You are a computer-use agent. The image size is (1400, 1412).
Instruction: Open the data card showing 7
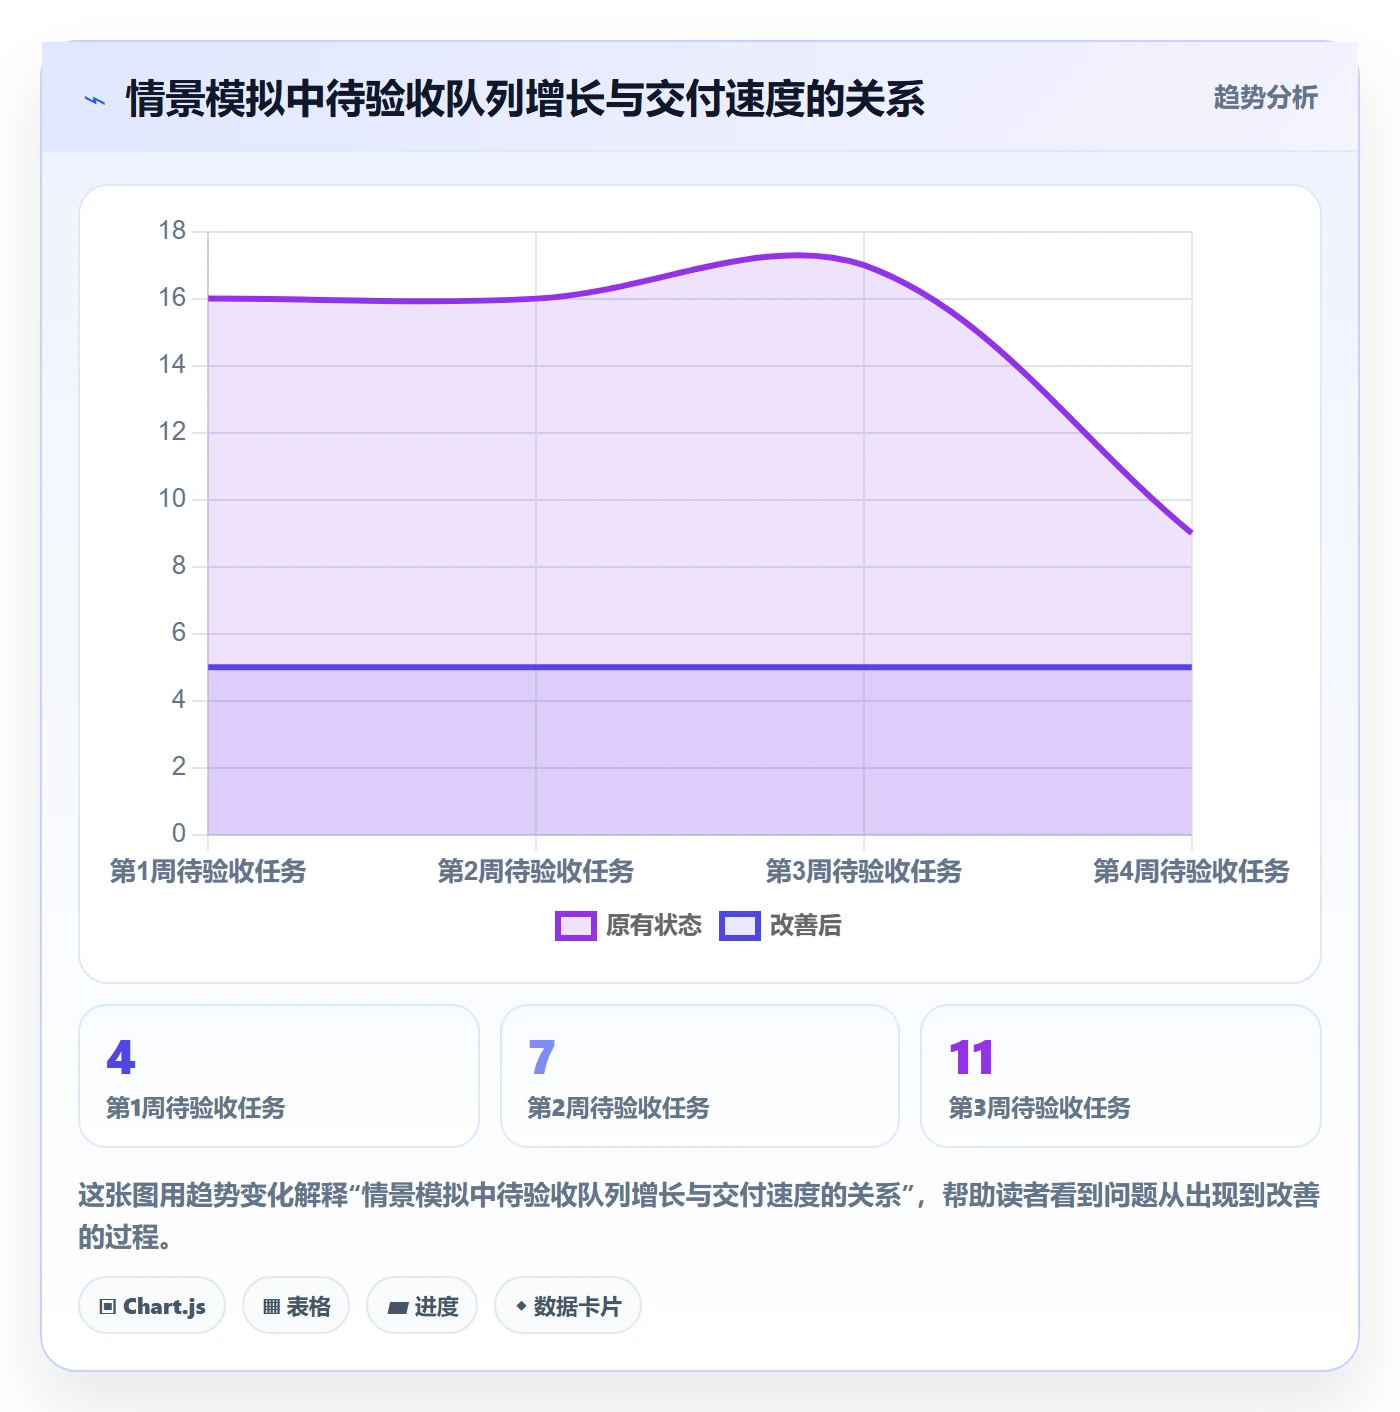[700, 1076]
